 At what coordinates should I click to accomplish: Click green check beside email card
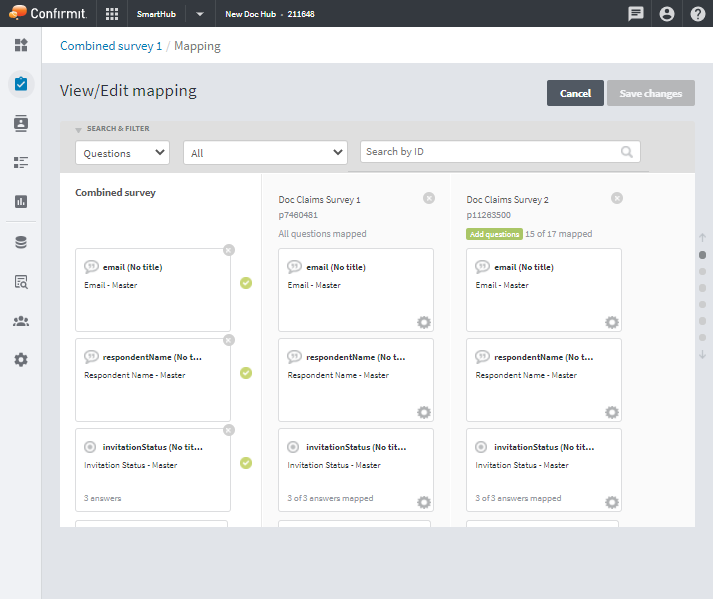tap(246, 283)
